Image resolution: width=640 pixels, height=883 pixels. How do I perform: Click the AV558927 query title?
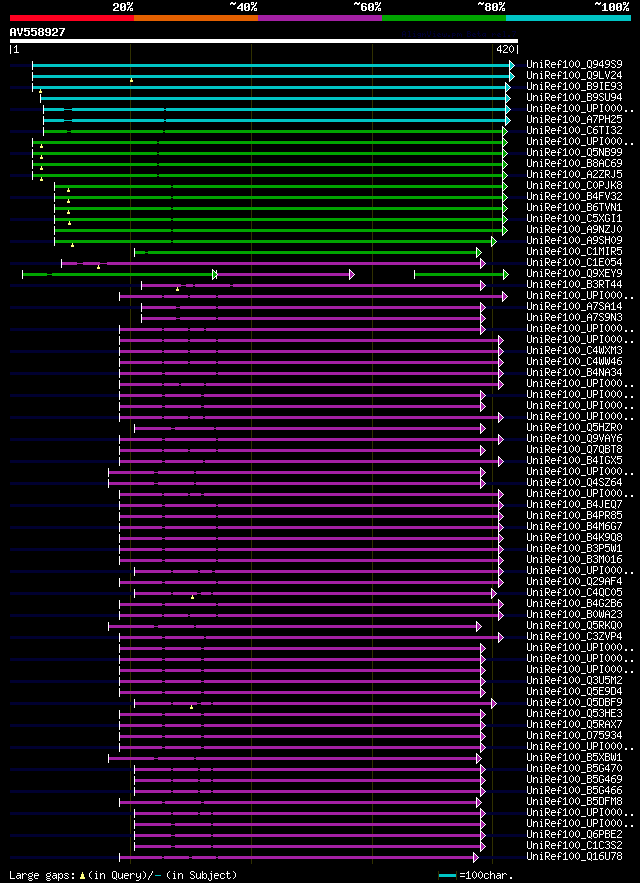coord(37,32)
